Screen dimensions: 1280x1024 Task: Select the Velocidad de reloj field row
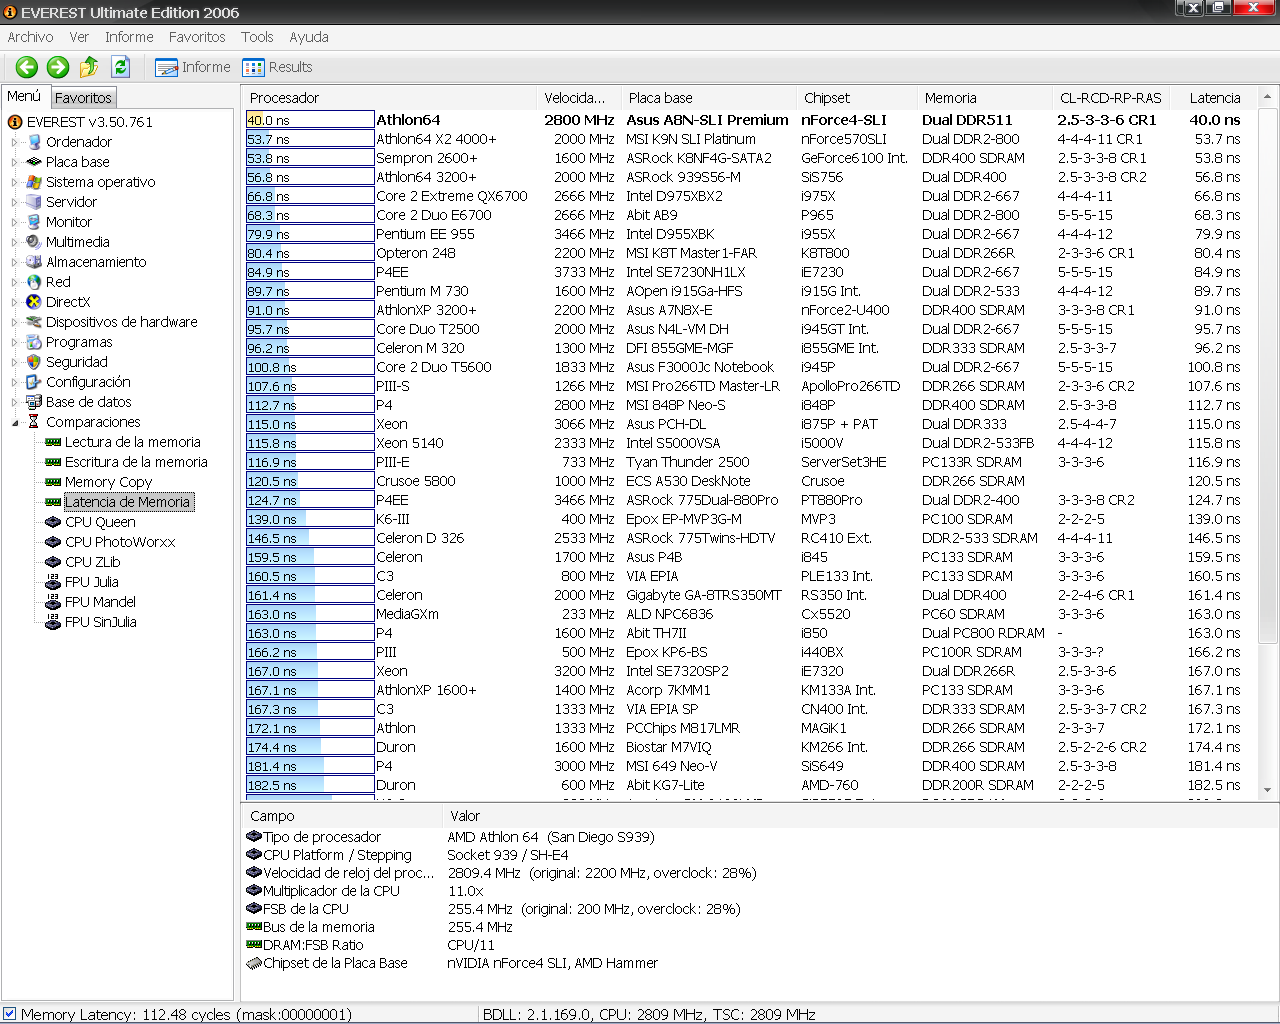(758, 873)
